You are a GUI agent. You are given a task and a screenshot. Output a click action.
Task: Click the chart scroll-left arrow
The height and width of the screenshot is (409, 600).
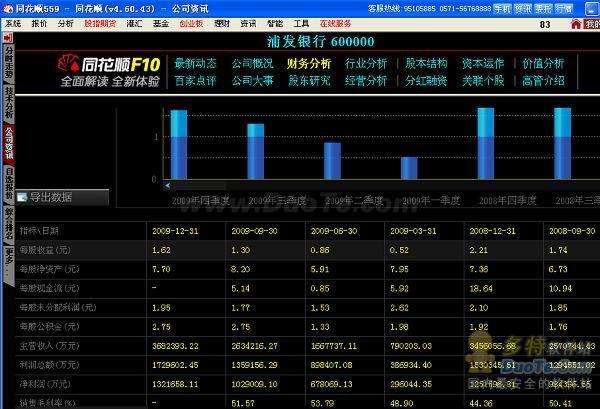167,186
